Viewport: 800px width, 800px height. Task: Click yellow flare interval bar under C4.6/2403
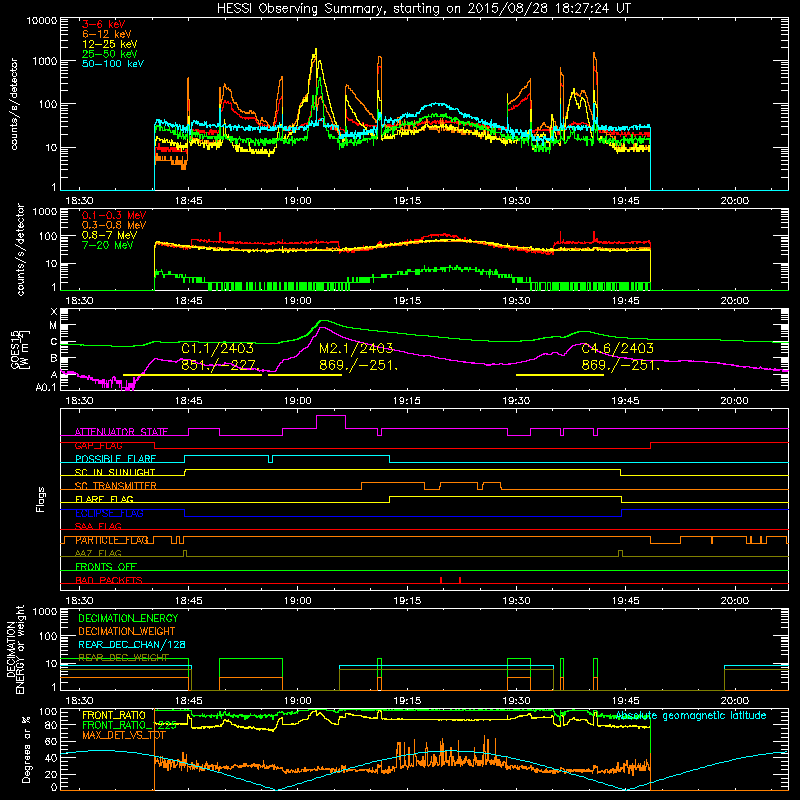(560, 375)
